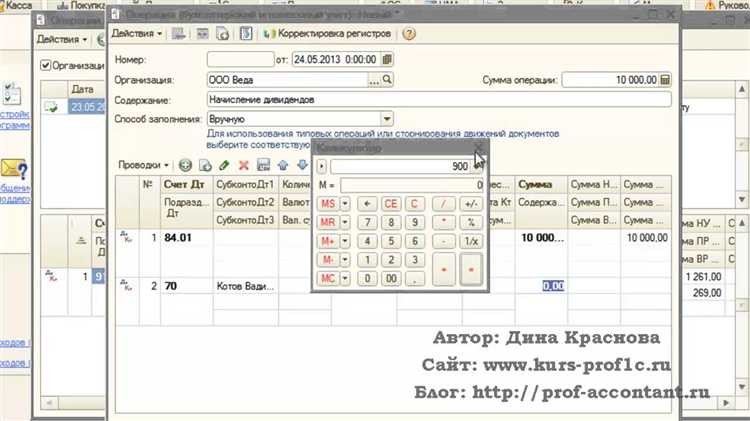Delete the posting with the red X icon
This screenshot has width=750, height=421.
click(244, 165)
